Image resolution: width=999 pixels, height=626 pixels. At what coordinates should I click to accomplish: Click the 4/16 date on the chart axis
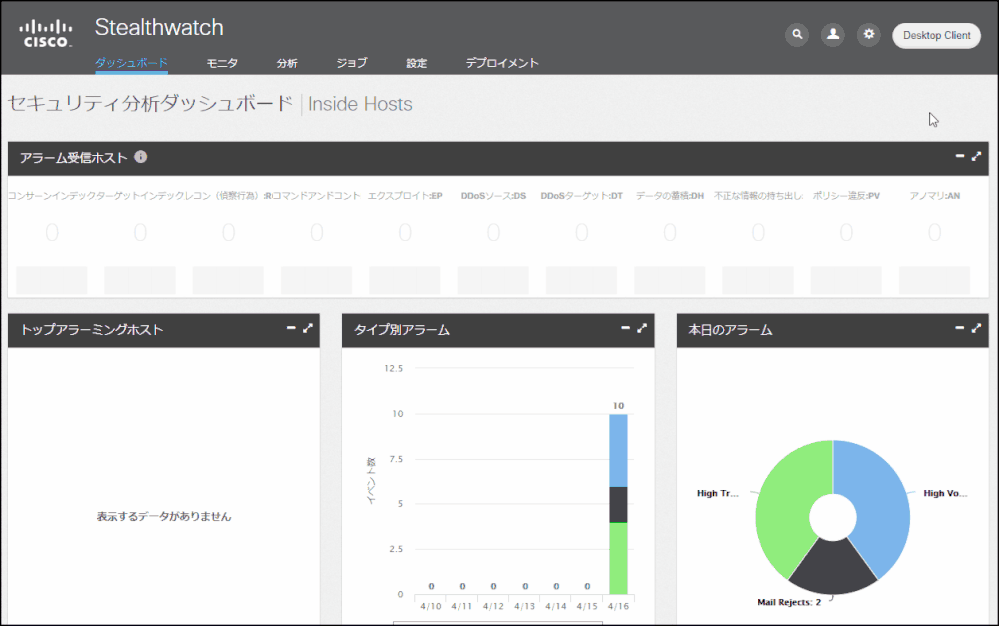pyautogui.click(x=618, y=606)
